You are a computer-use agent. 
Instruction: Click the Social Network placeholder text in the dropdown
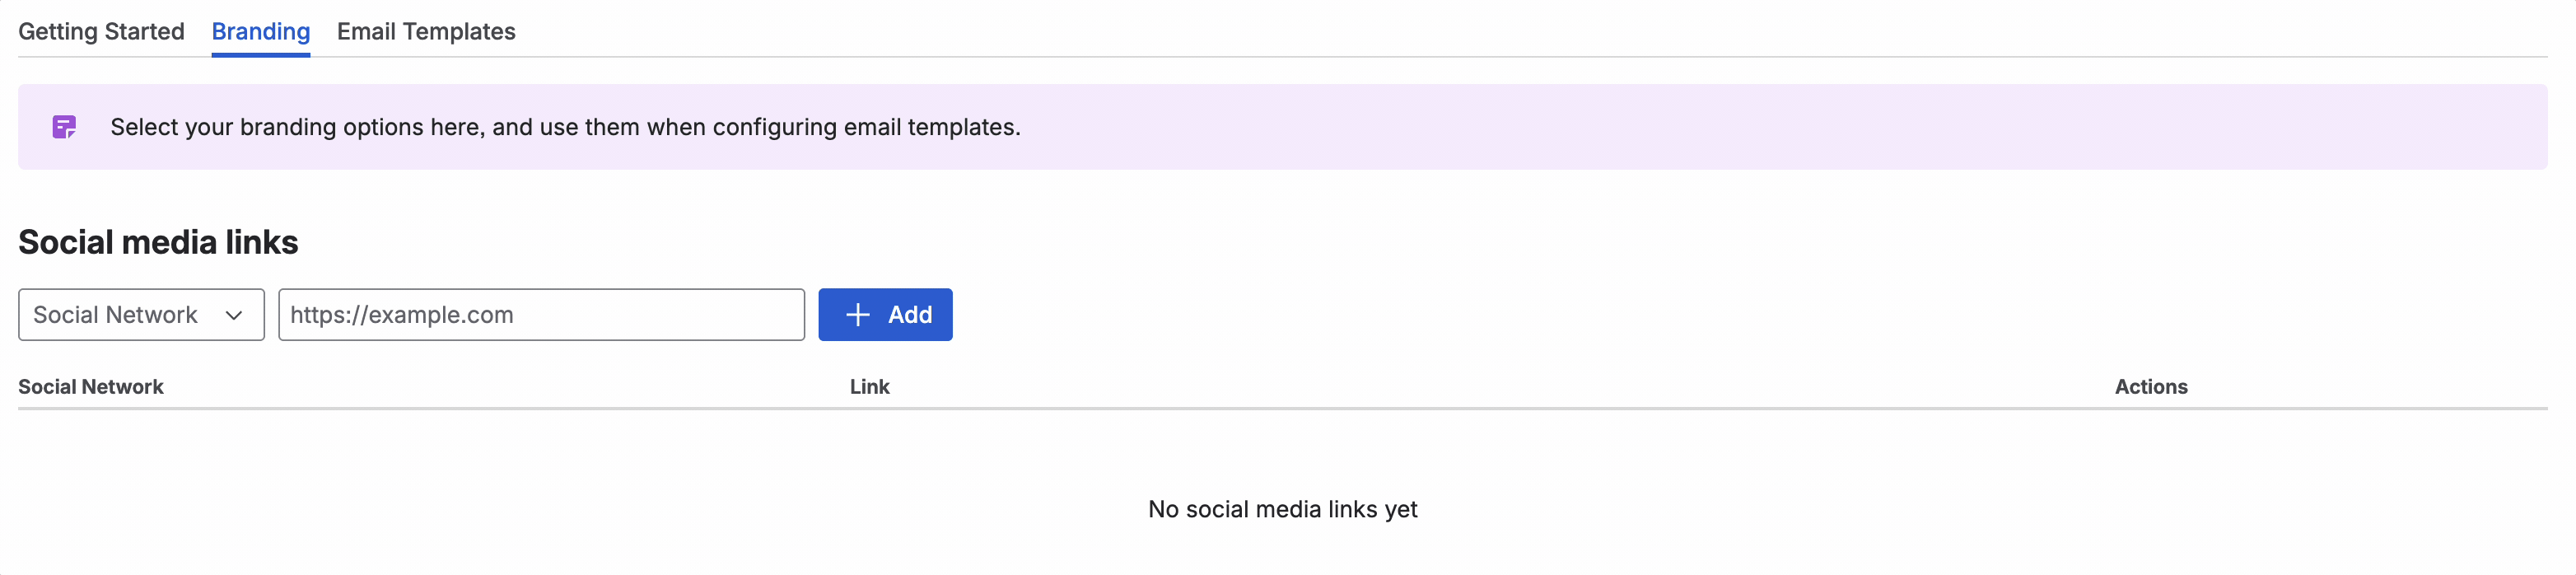tap(115, 315)
